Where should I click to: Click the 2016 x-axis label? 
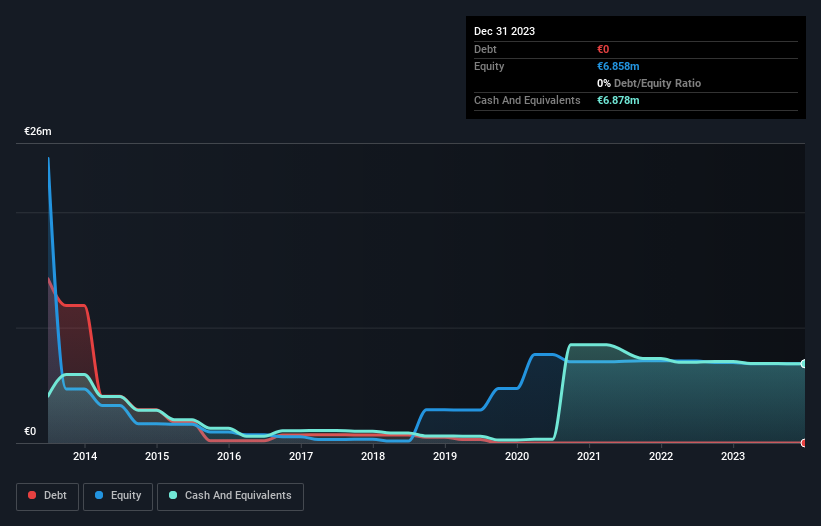click(229, 456)
